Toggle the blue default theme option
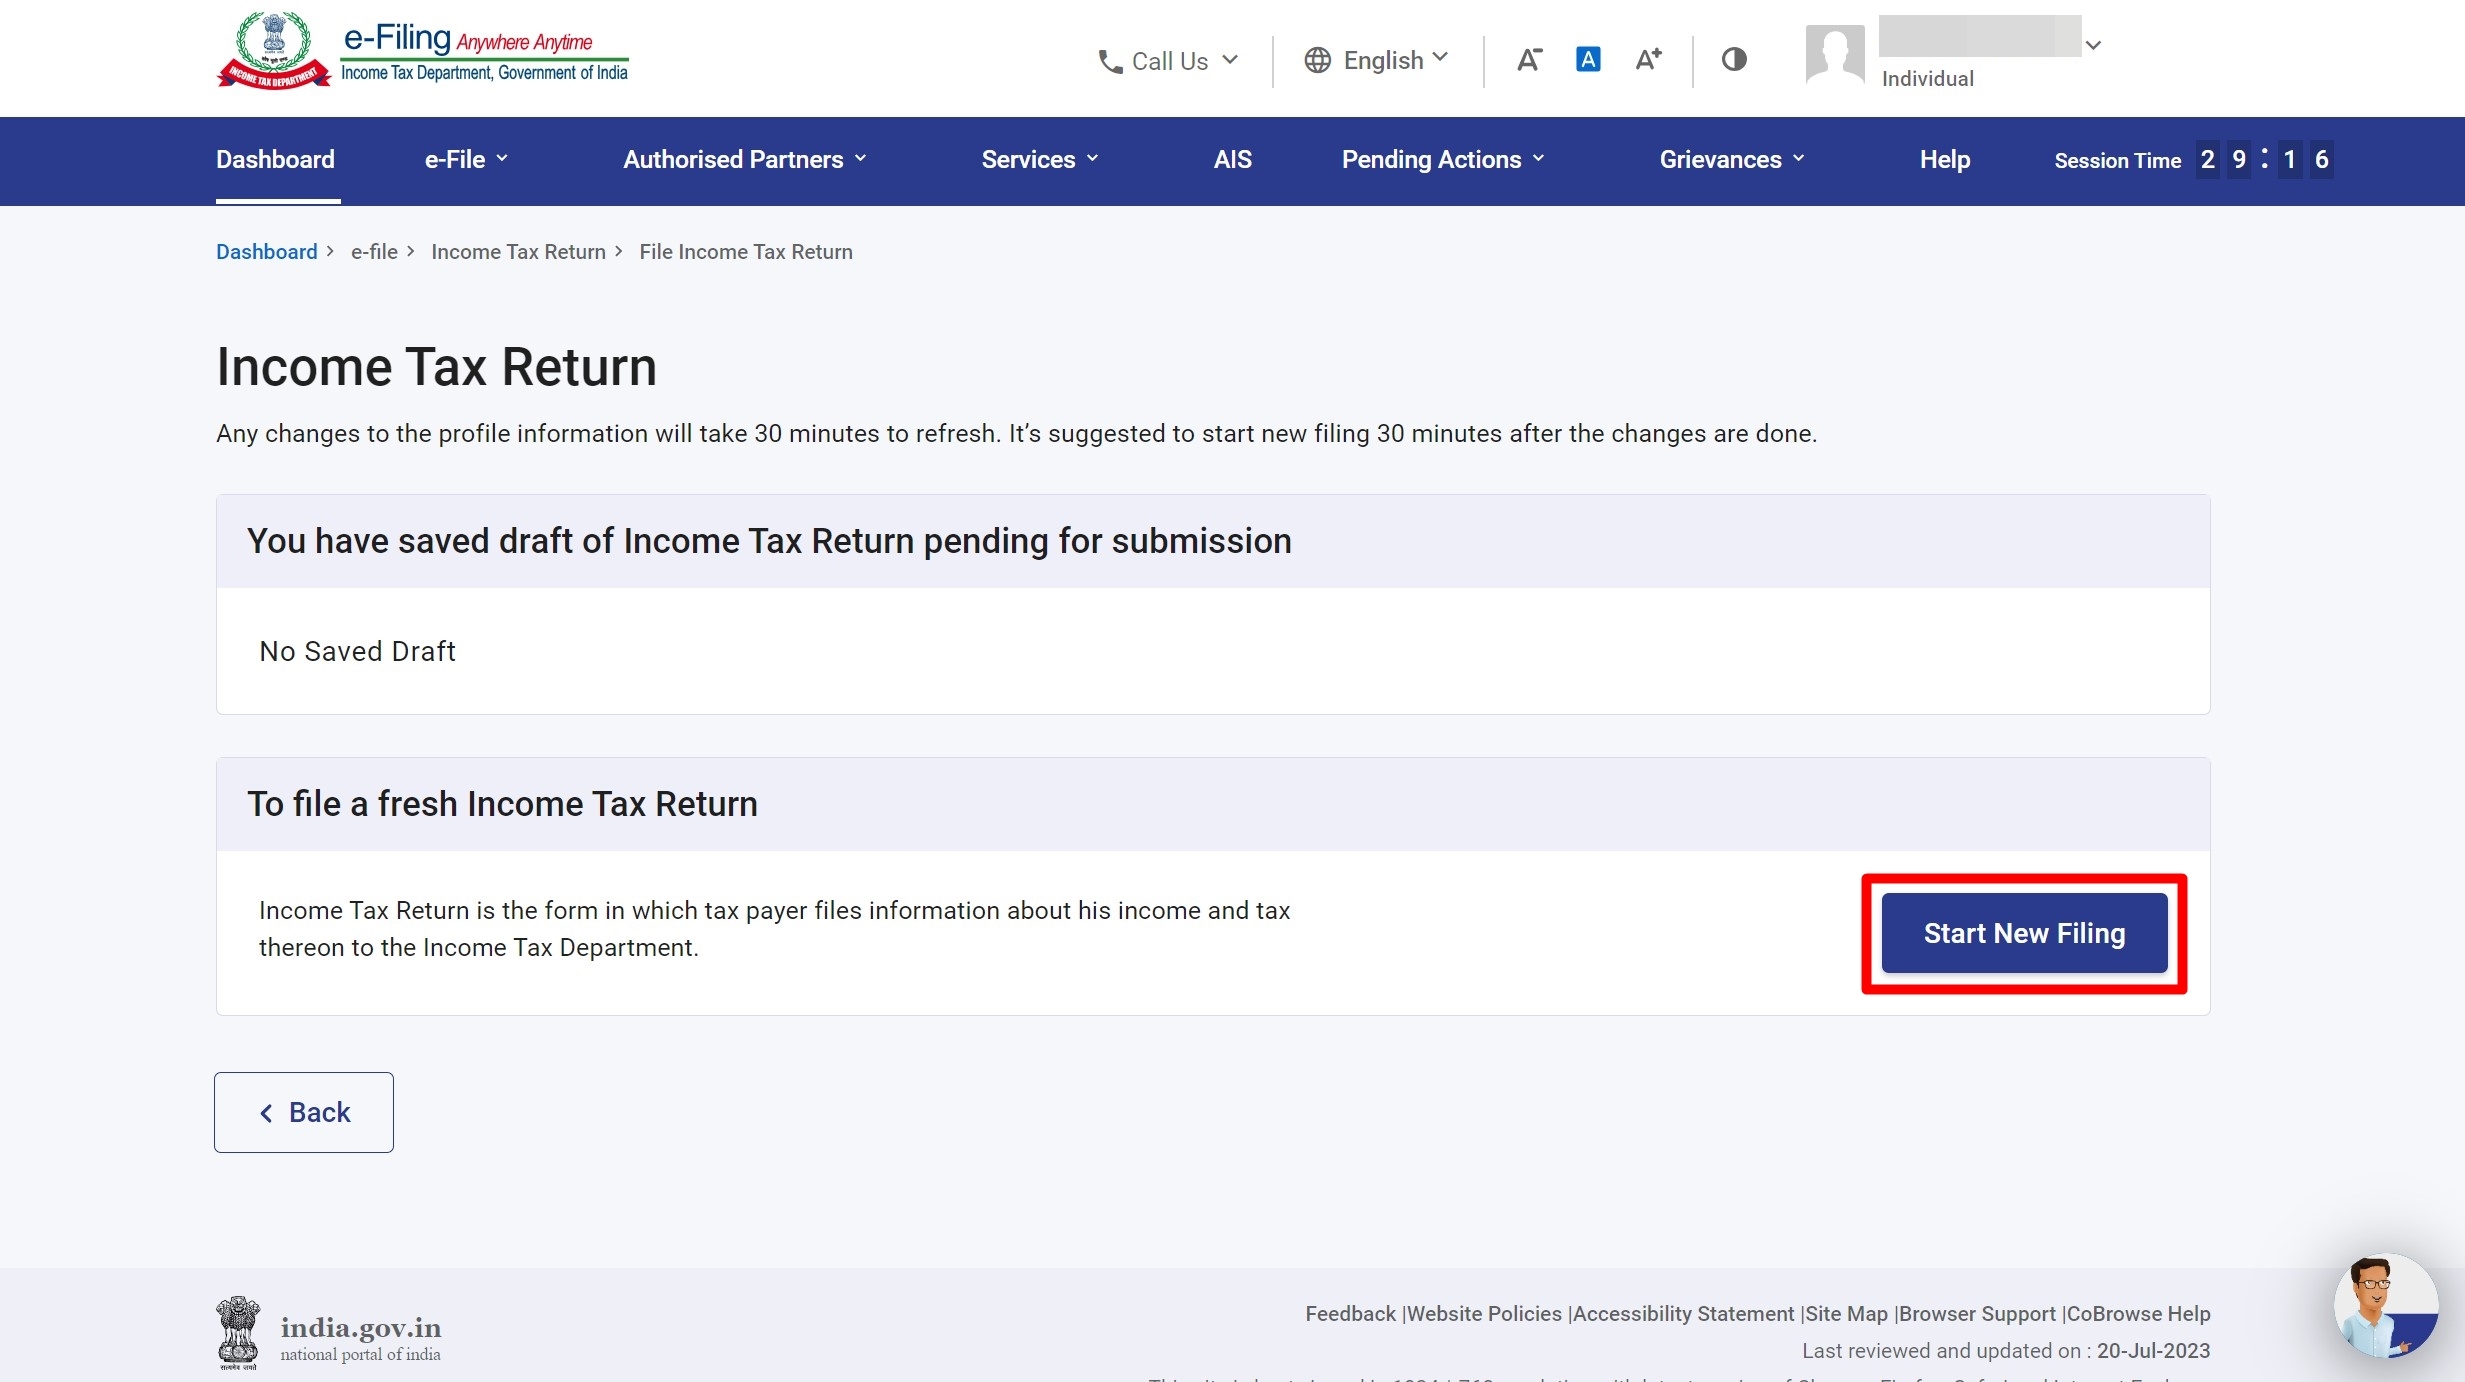The width and height of the screenshot is (2465, 1382). (1589, 60)
